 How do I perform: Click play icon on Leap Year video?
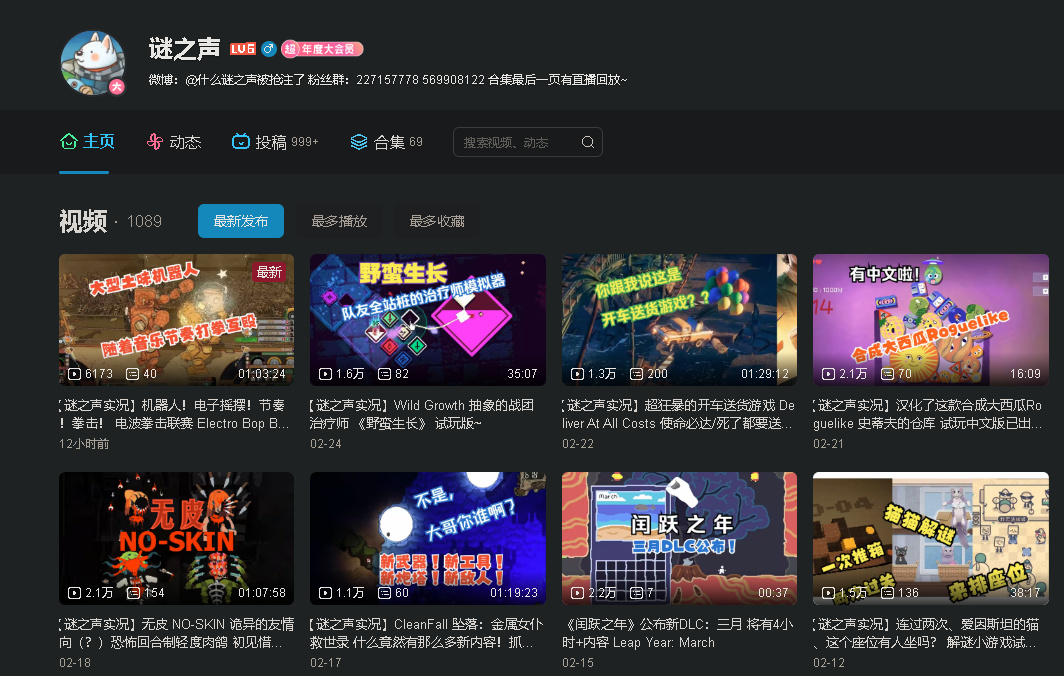577,593
